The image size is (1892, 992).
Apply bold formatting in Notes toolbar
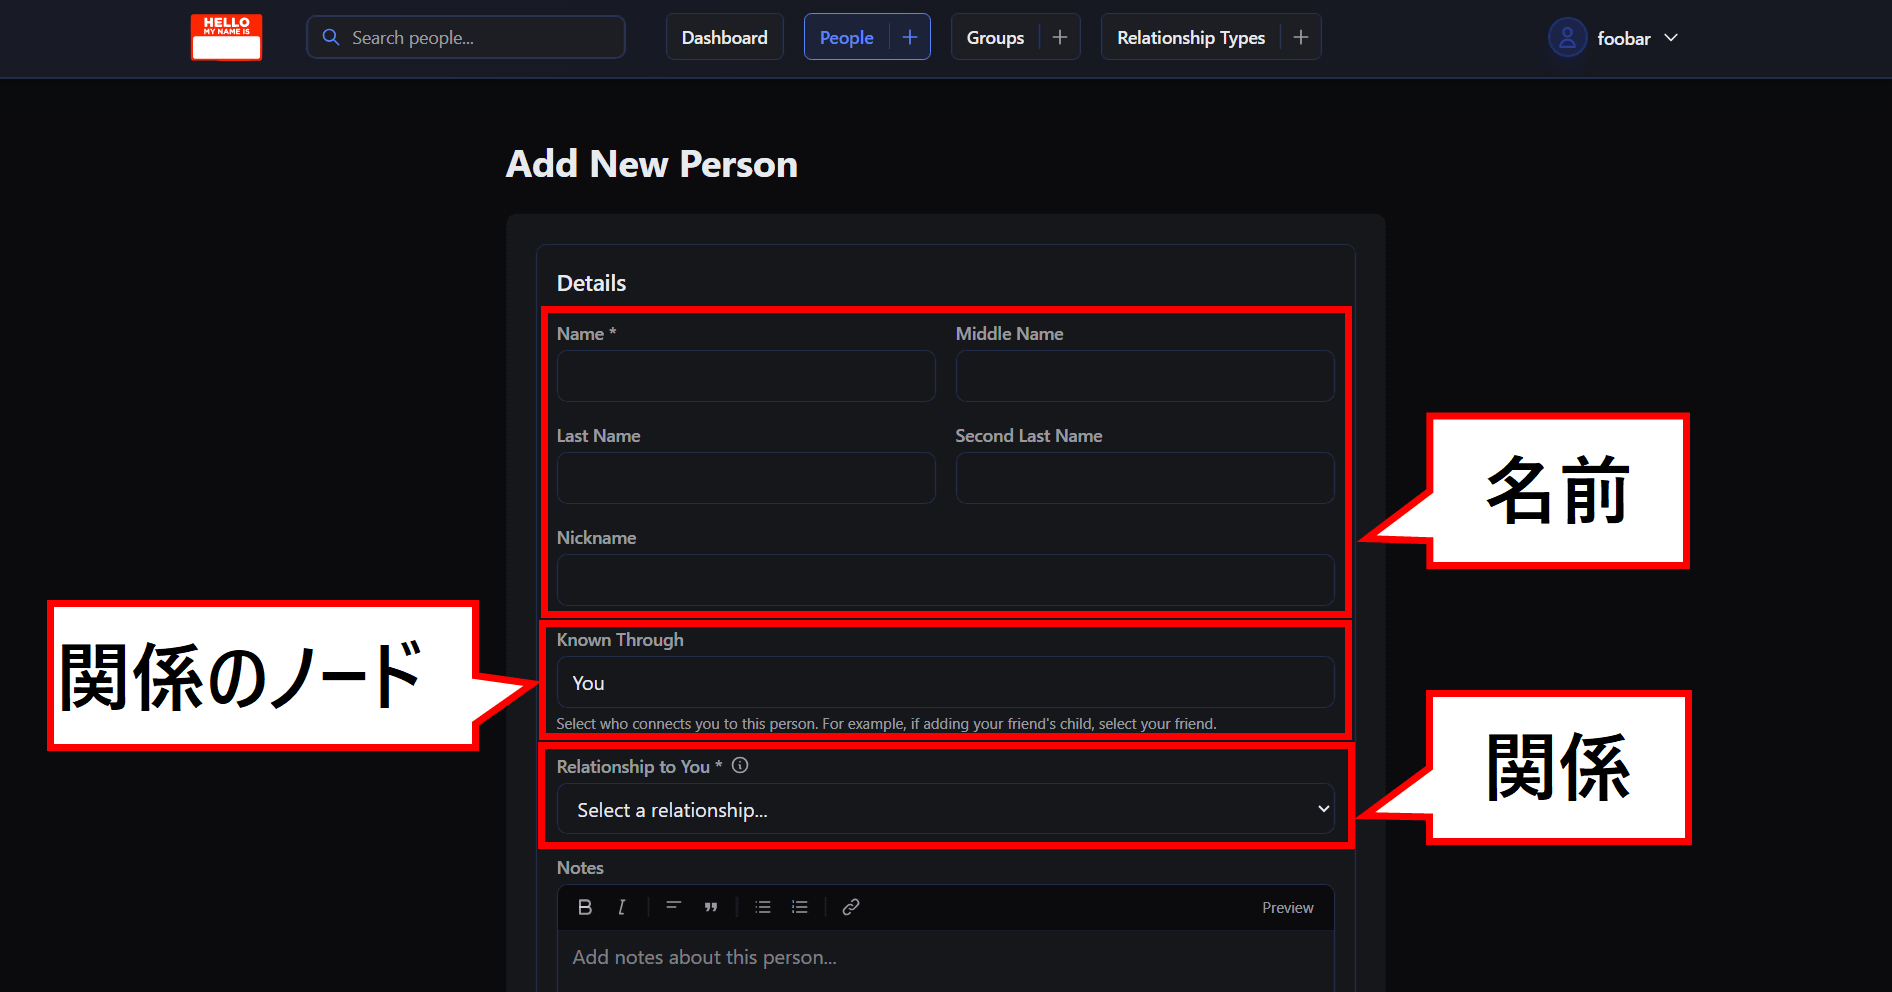pyautogui.click(x=585, y=907)
